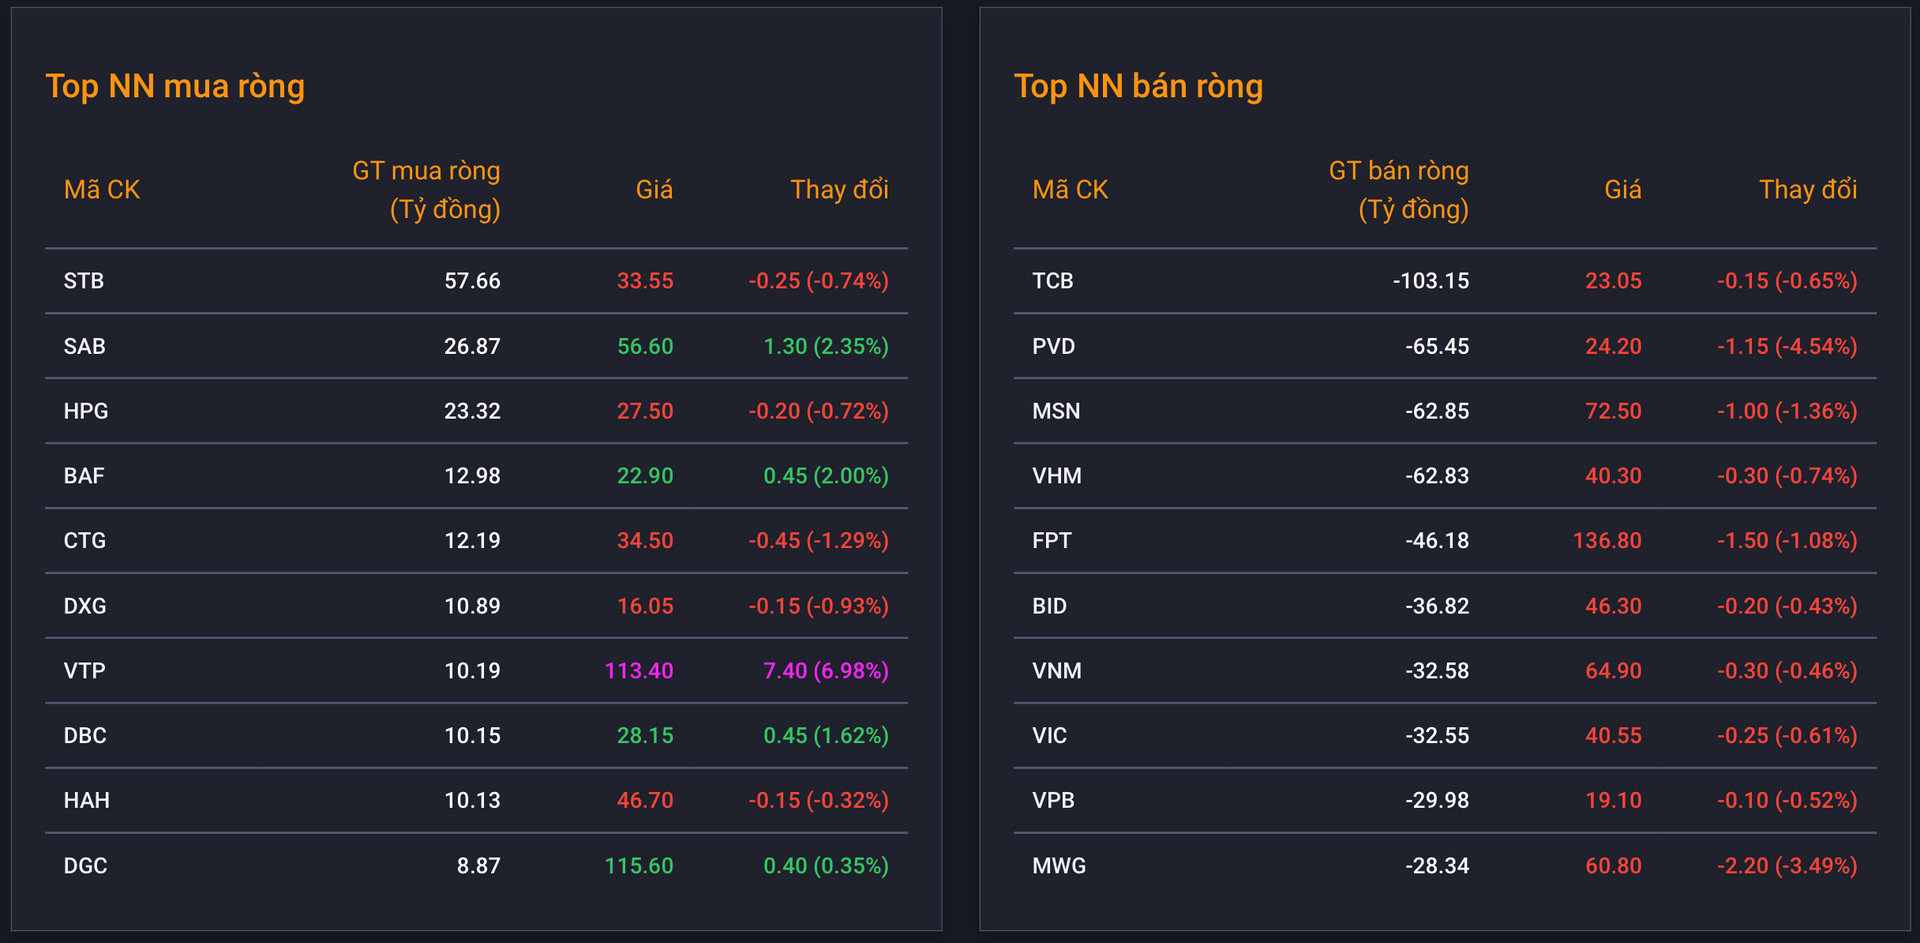This screenshot has height=943, width=1920.
Task: Select the DXG ticker
Action: coord(85,606)
